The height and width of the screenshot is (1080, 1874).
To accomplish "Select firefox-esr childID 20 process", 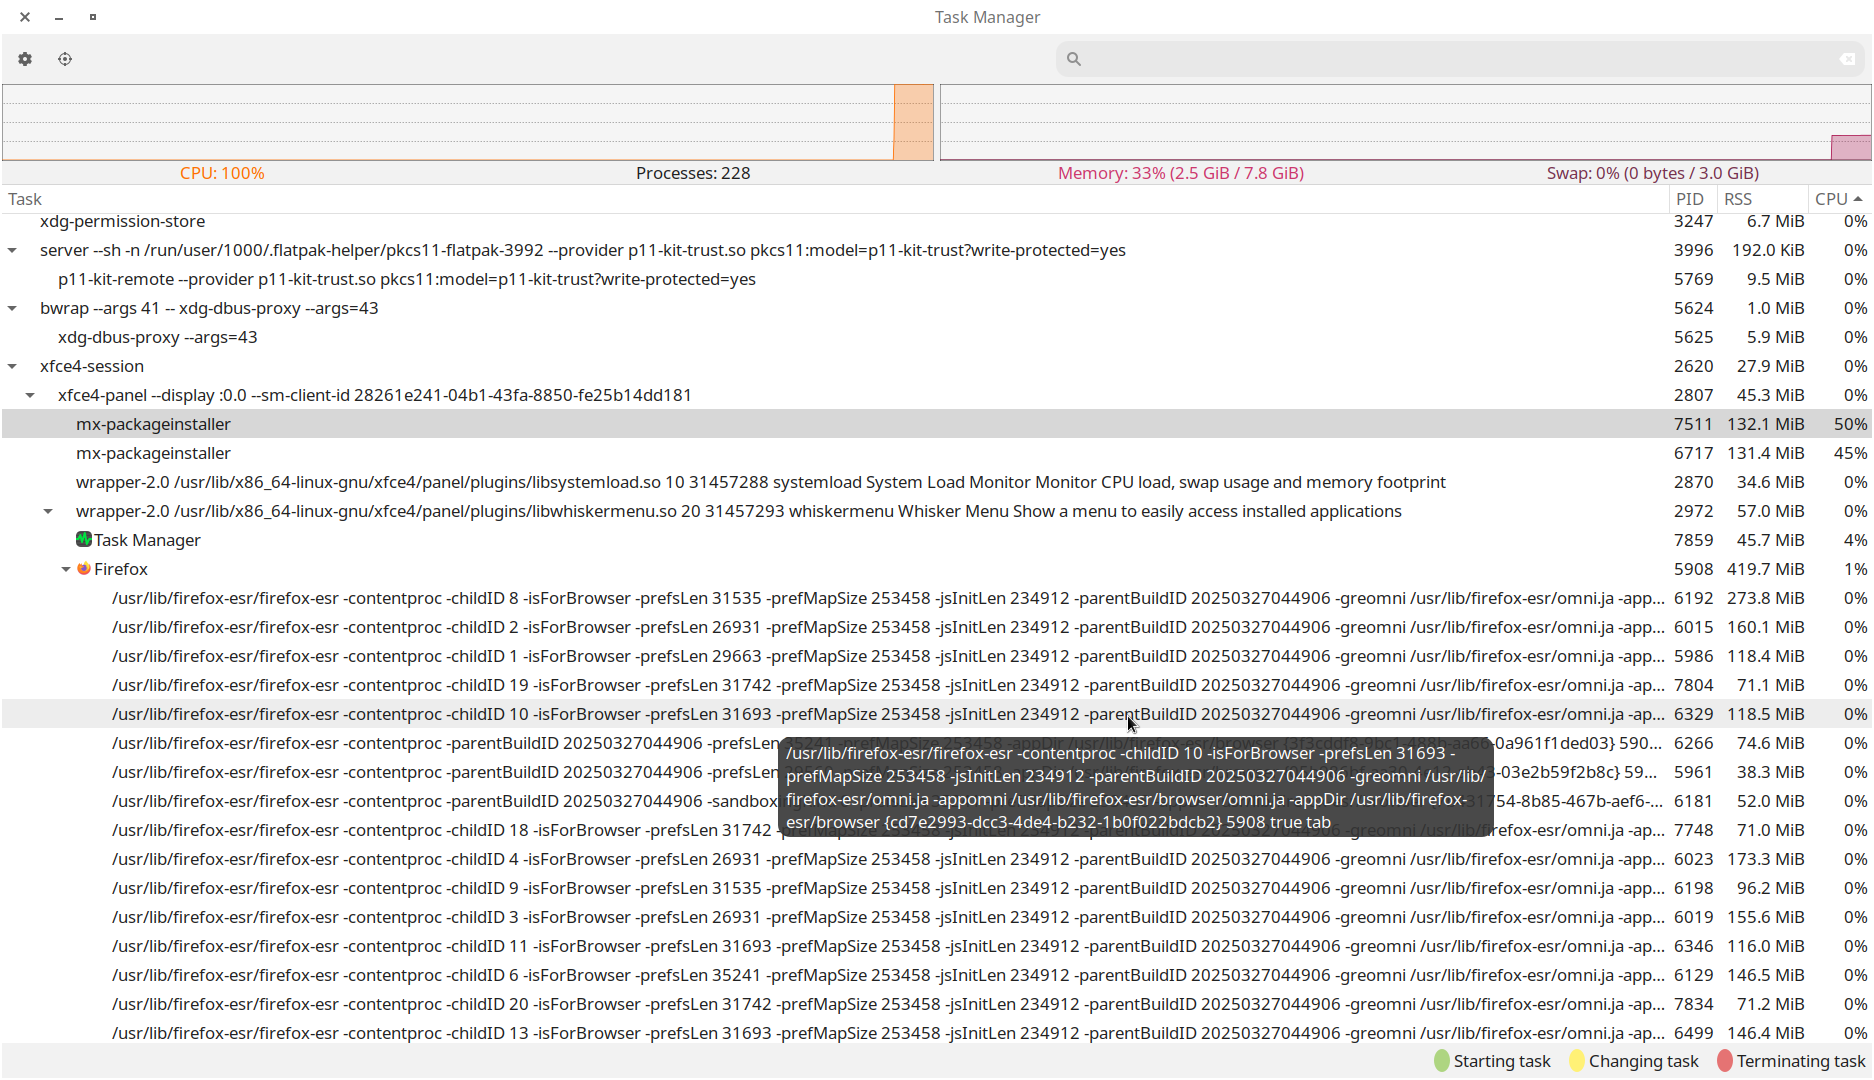I will pyautogui.click(x=936, y=1004).
